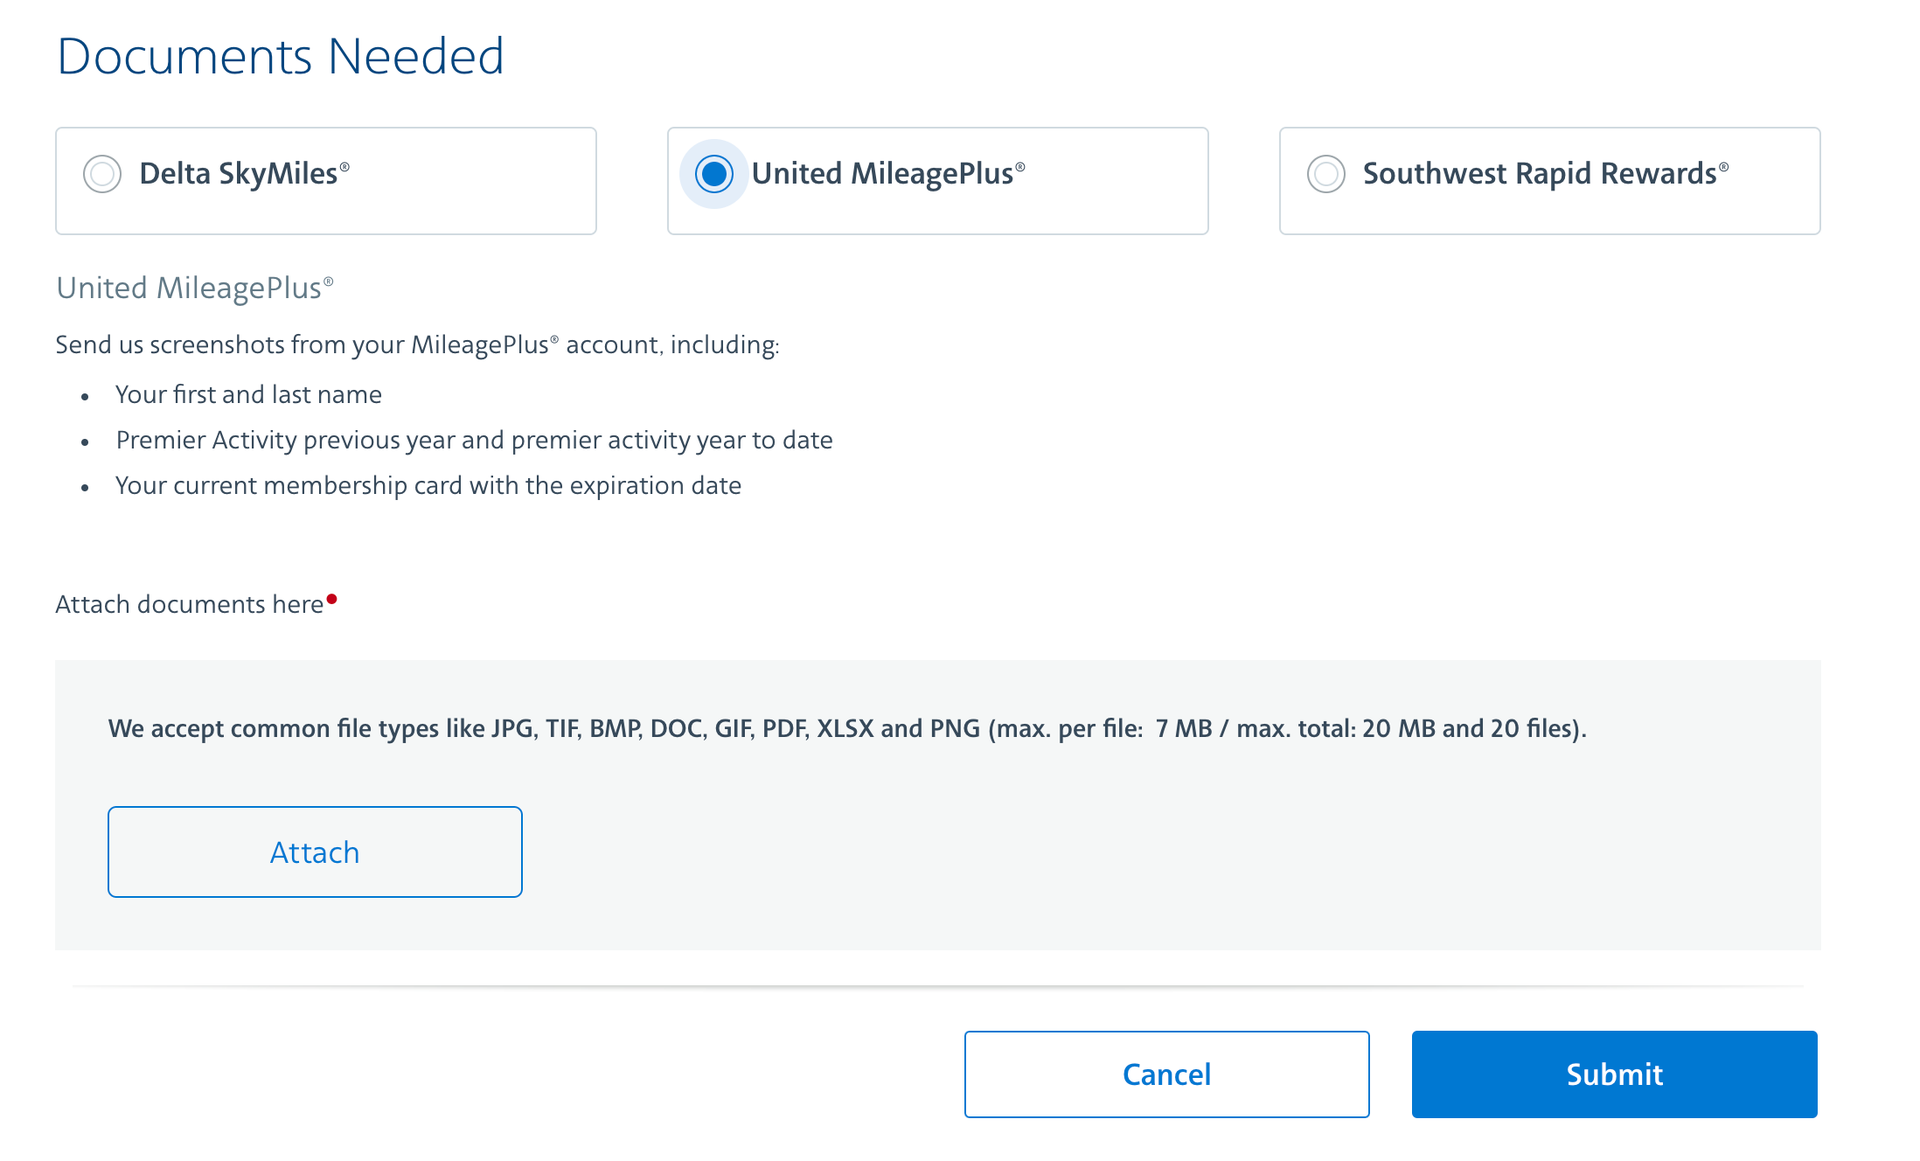
Task: Select the United MileagePlus radio button
Action: click(x=714, y=174)
